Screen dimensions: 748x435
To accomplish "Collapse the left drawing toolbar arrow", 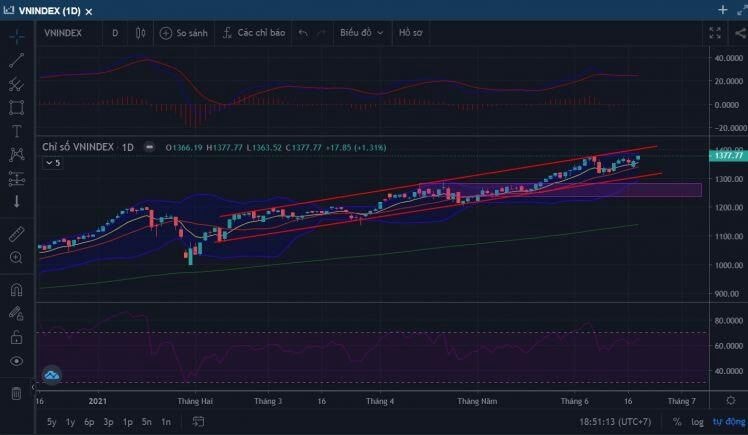I will click(x=33, y=387).
